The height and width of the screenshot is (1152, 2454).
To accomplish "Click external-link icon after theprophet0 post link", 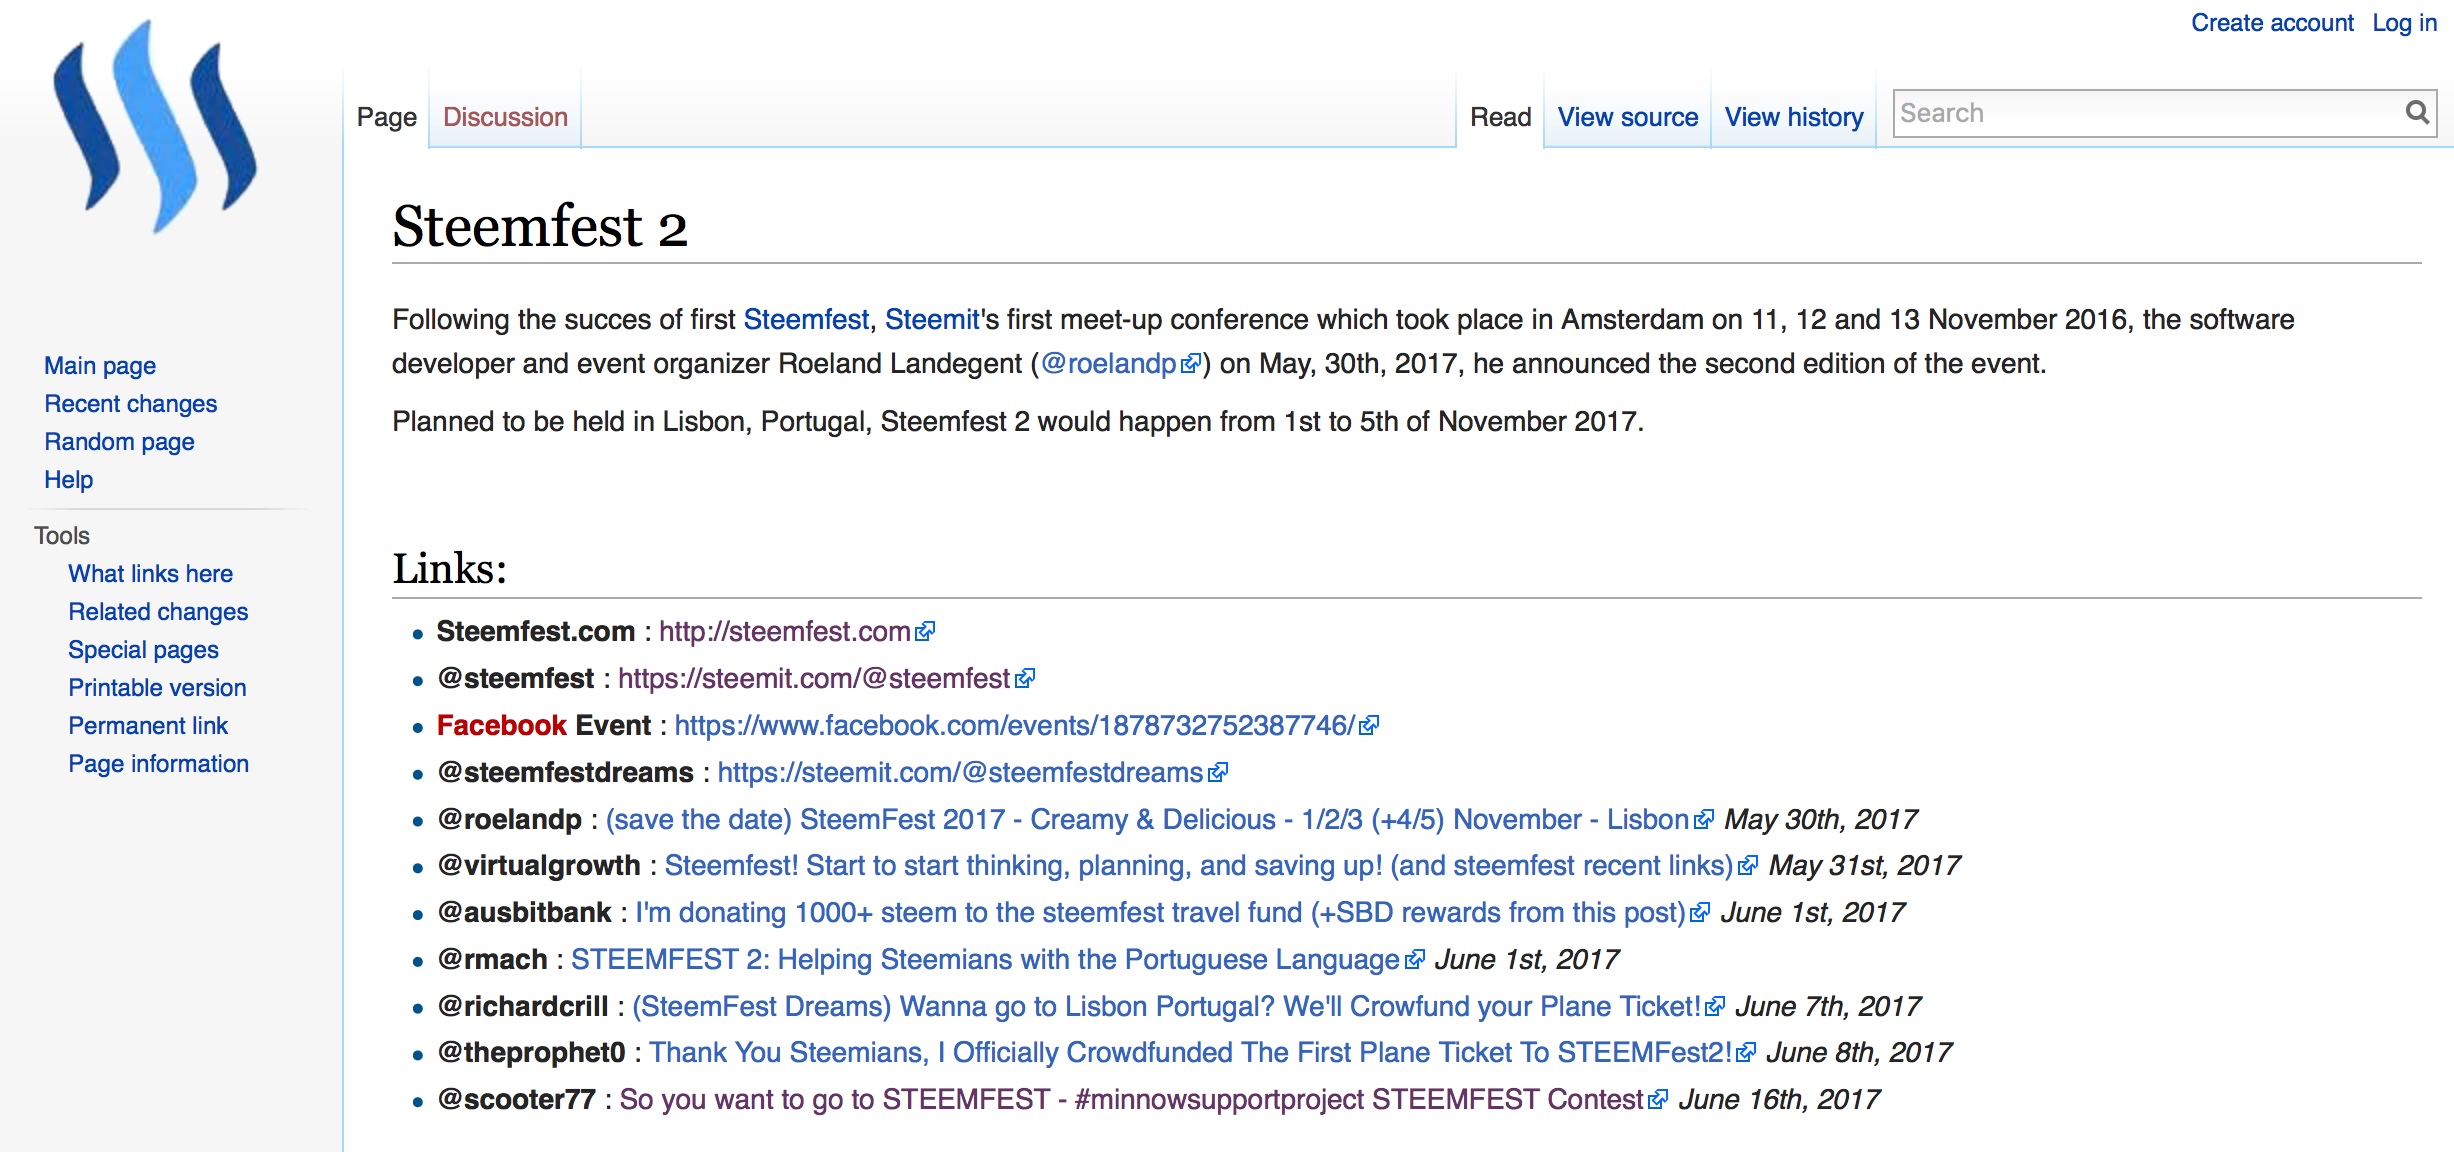I will coord(1746,1054).
